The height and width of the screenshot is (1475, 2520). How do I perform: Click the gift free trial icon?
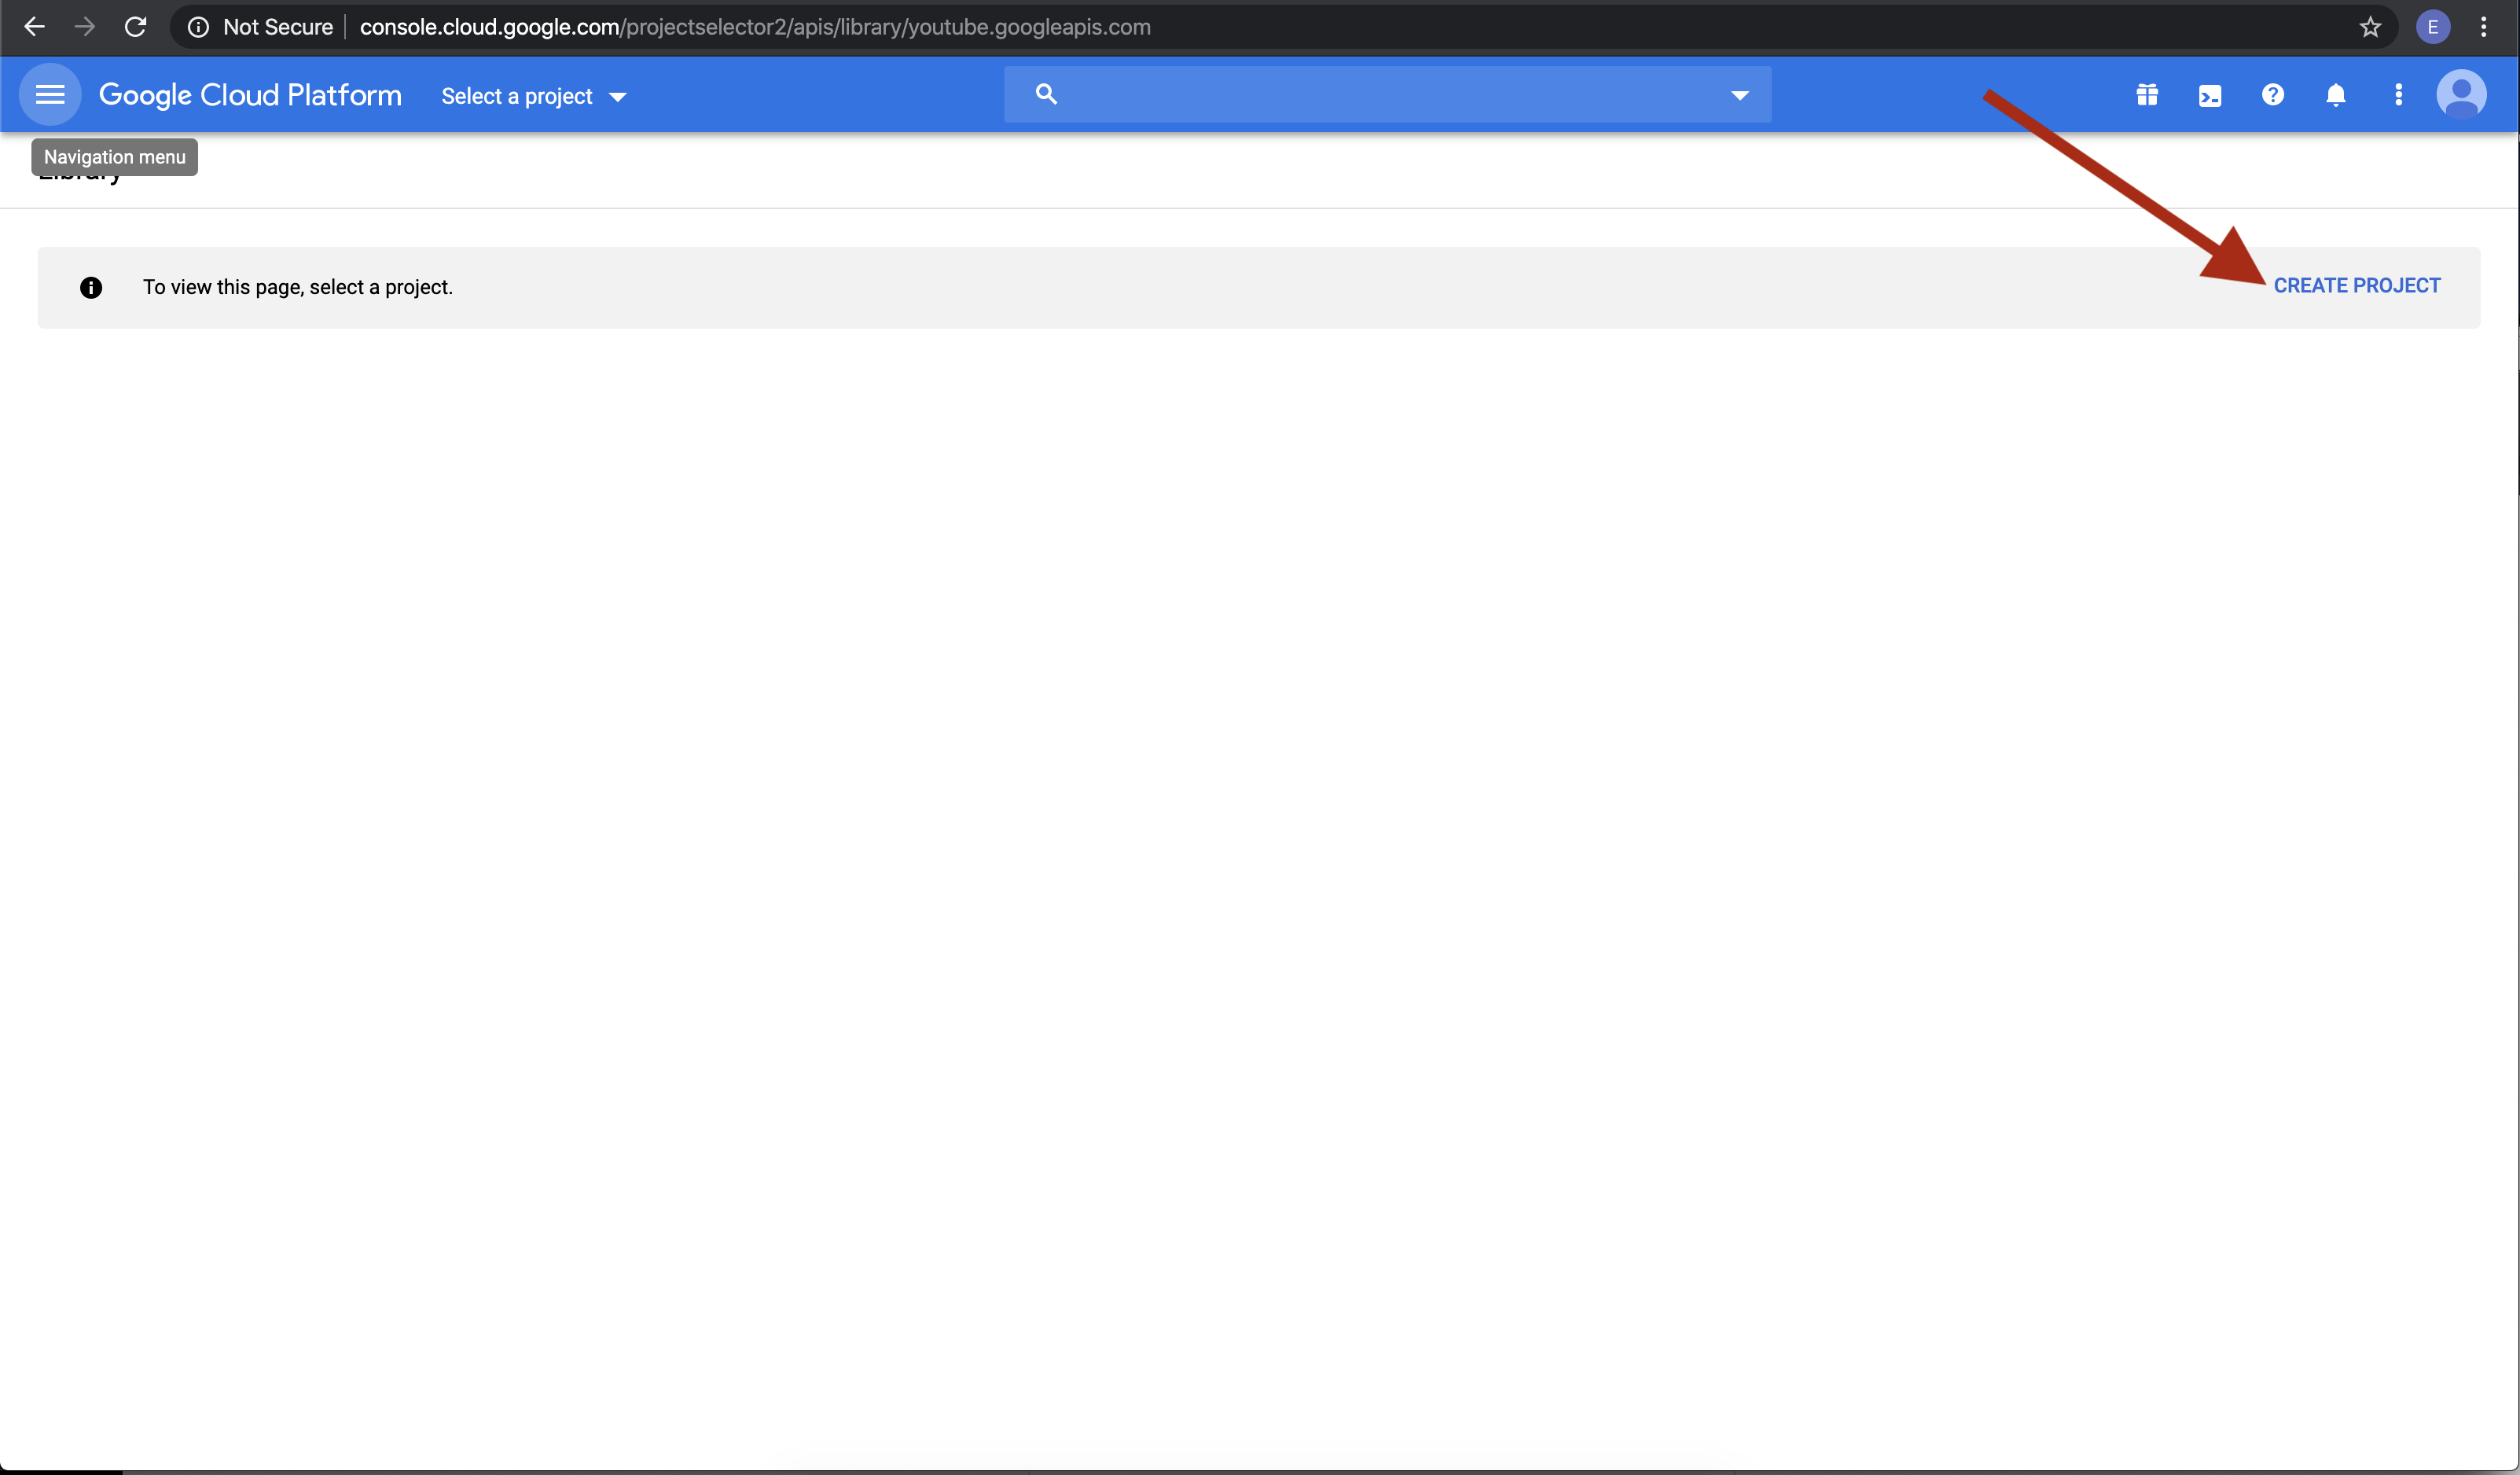click(x=2147, y=95)
